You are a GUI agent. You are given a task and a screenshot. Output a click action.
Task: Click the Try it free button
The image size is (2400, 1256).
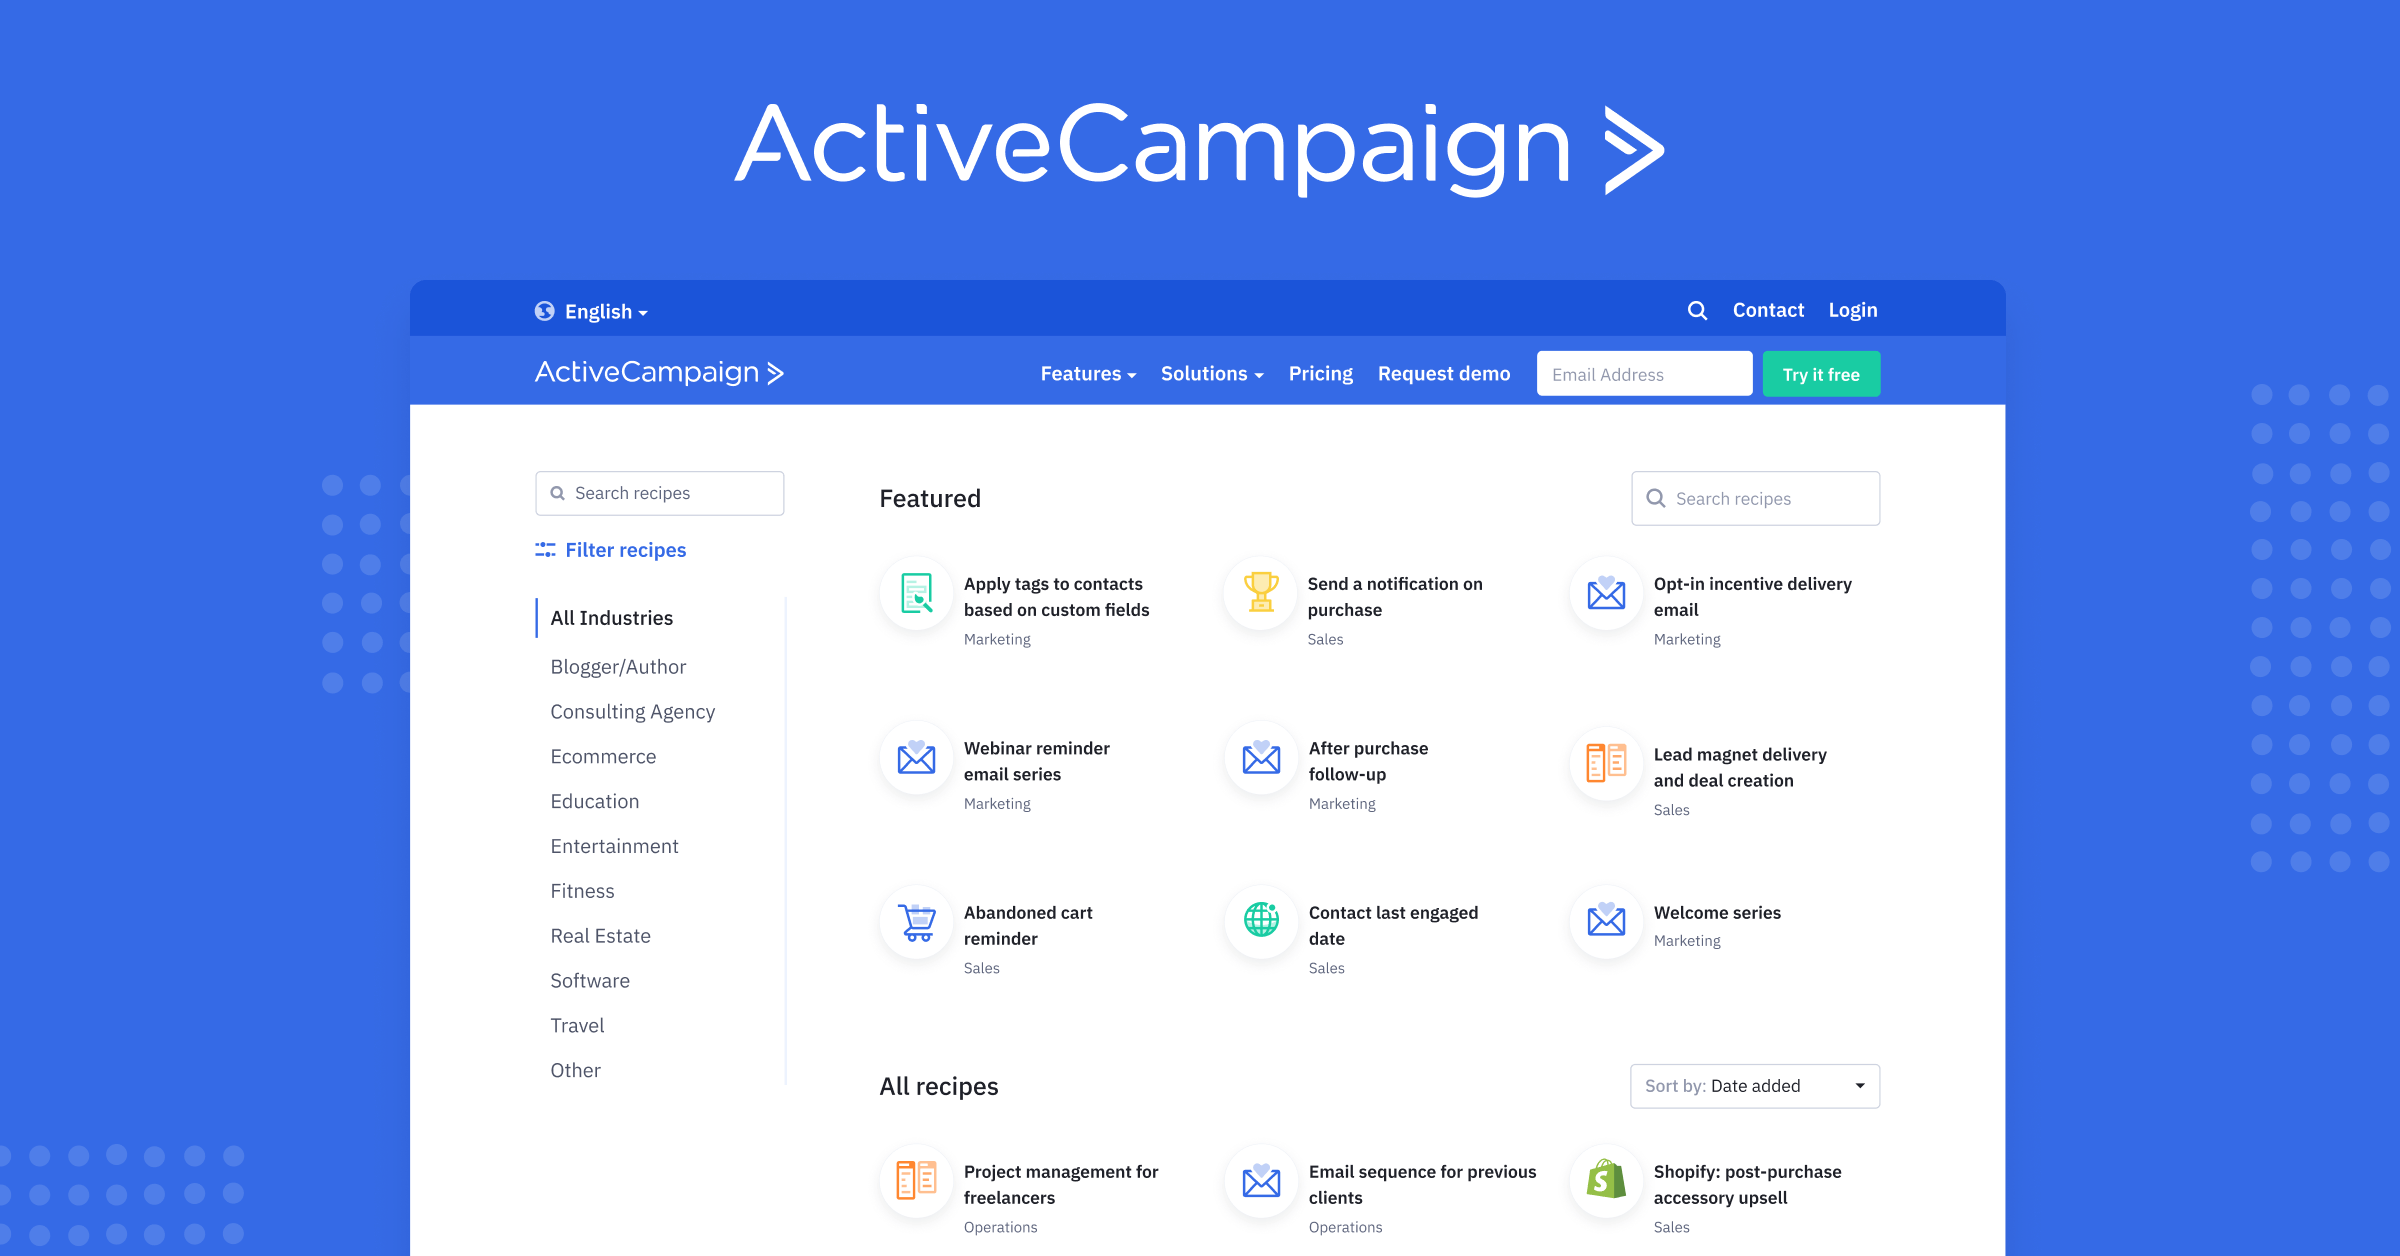1821,373
